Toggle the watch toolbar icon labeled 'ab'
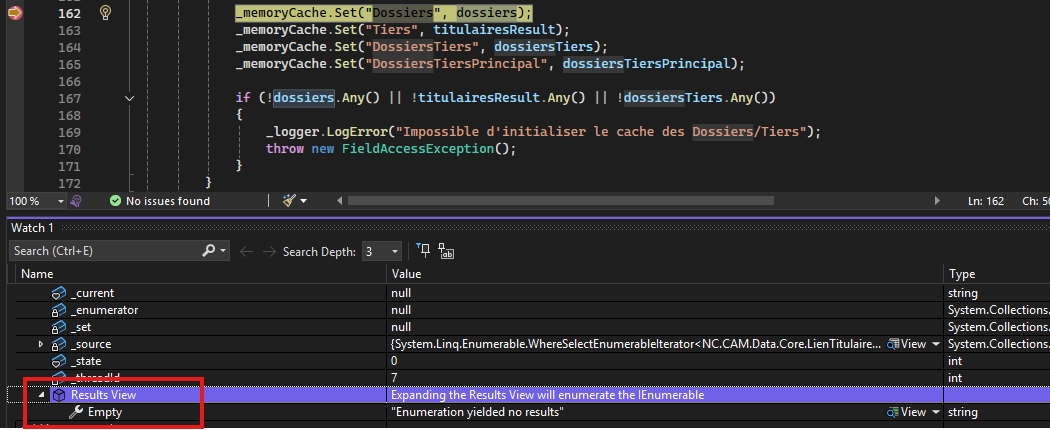 coord(446,251)
